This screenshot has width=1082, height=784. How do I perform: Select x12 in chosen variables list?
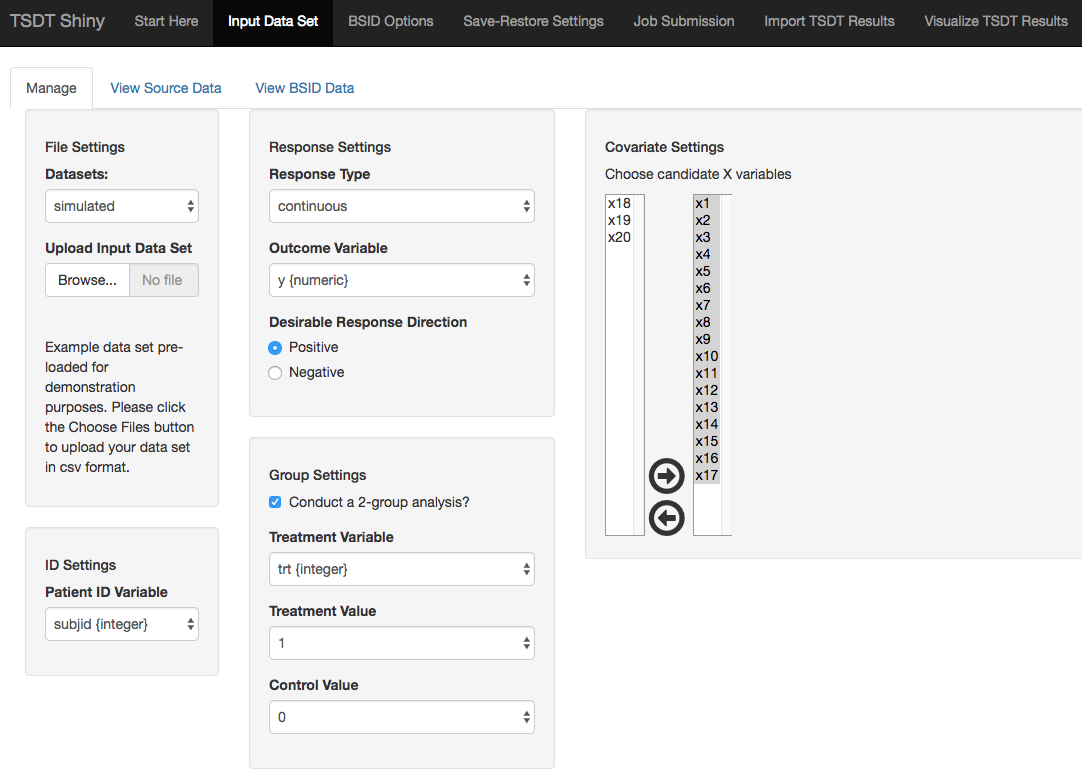pos(707,391)
